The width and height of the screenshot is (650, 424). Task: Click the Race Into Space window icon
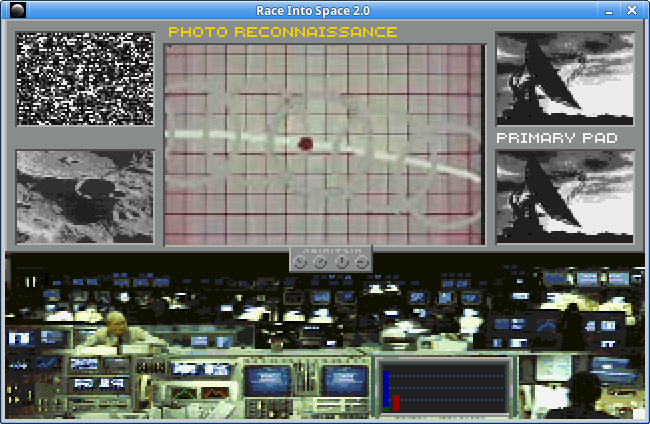click(x=17, y=10)
